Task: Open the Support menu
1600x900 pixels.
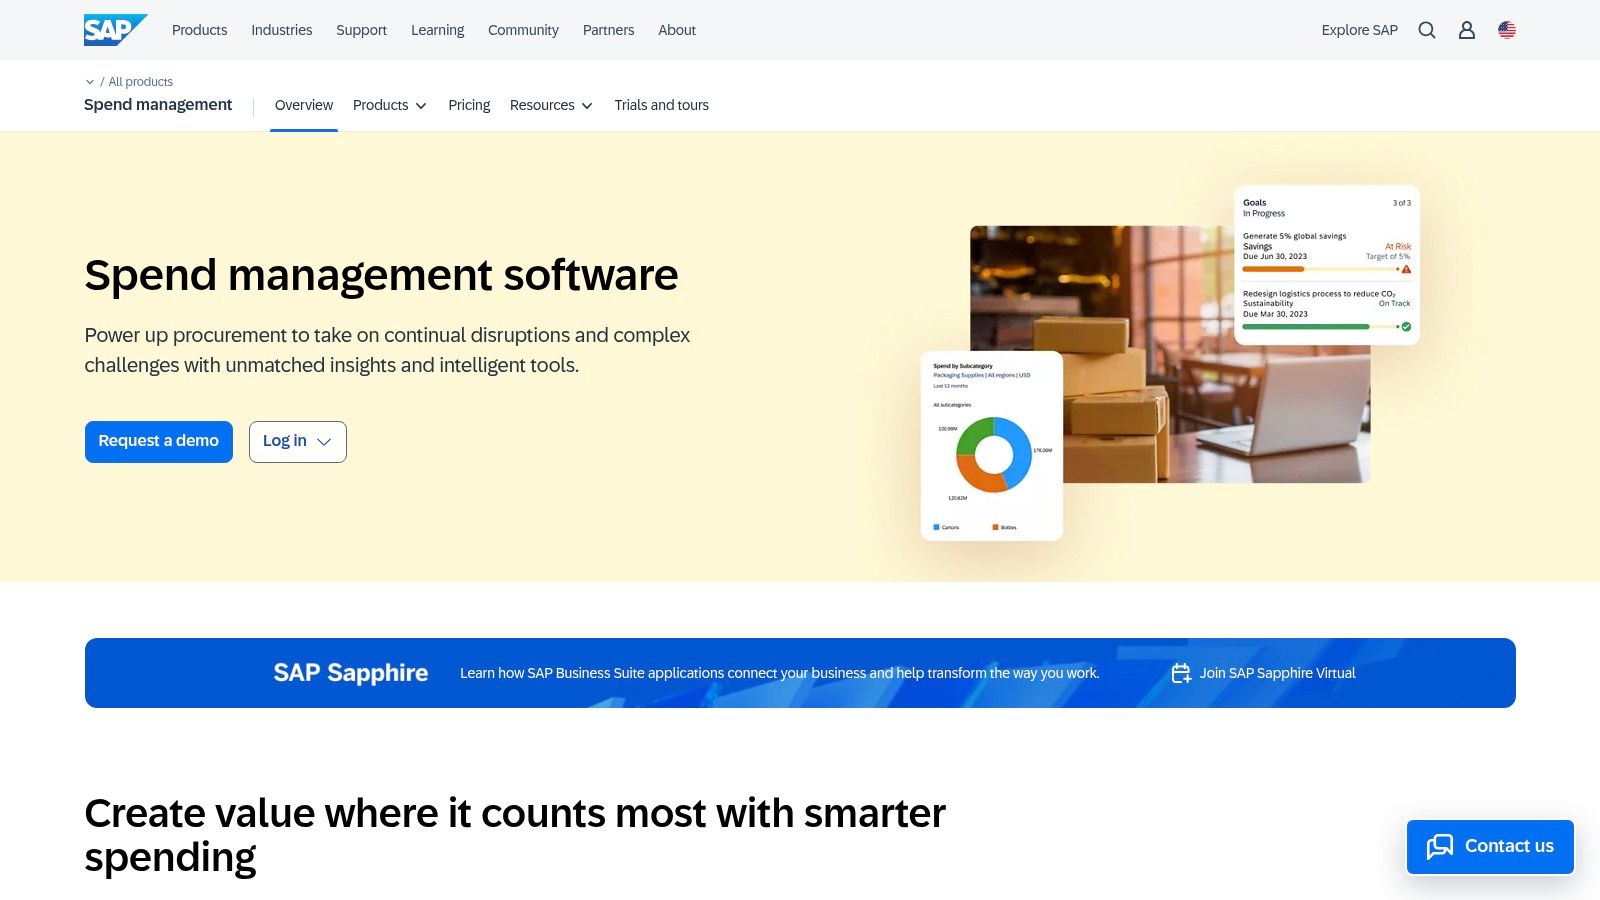Action: [x=361, y=30]
